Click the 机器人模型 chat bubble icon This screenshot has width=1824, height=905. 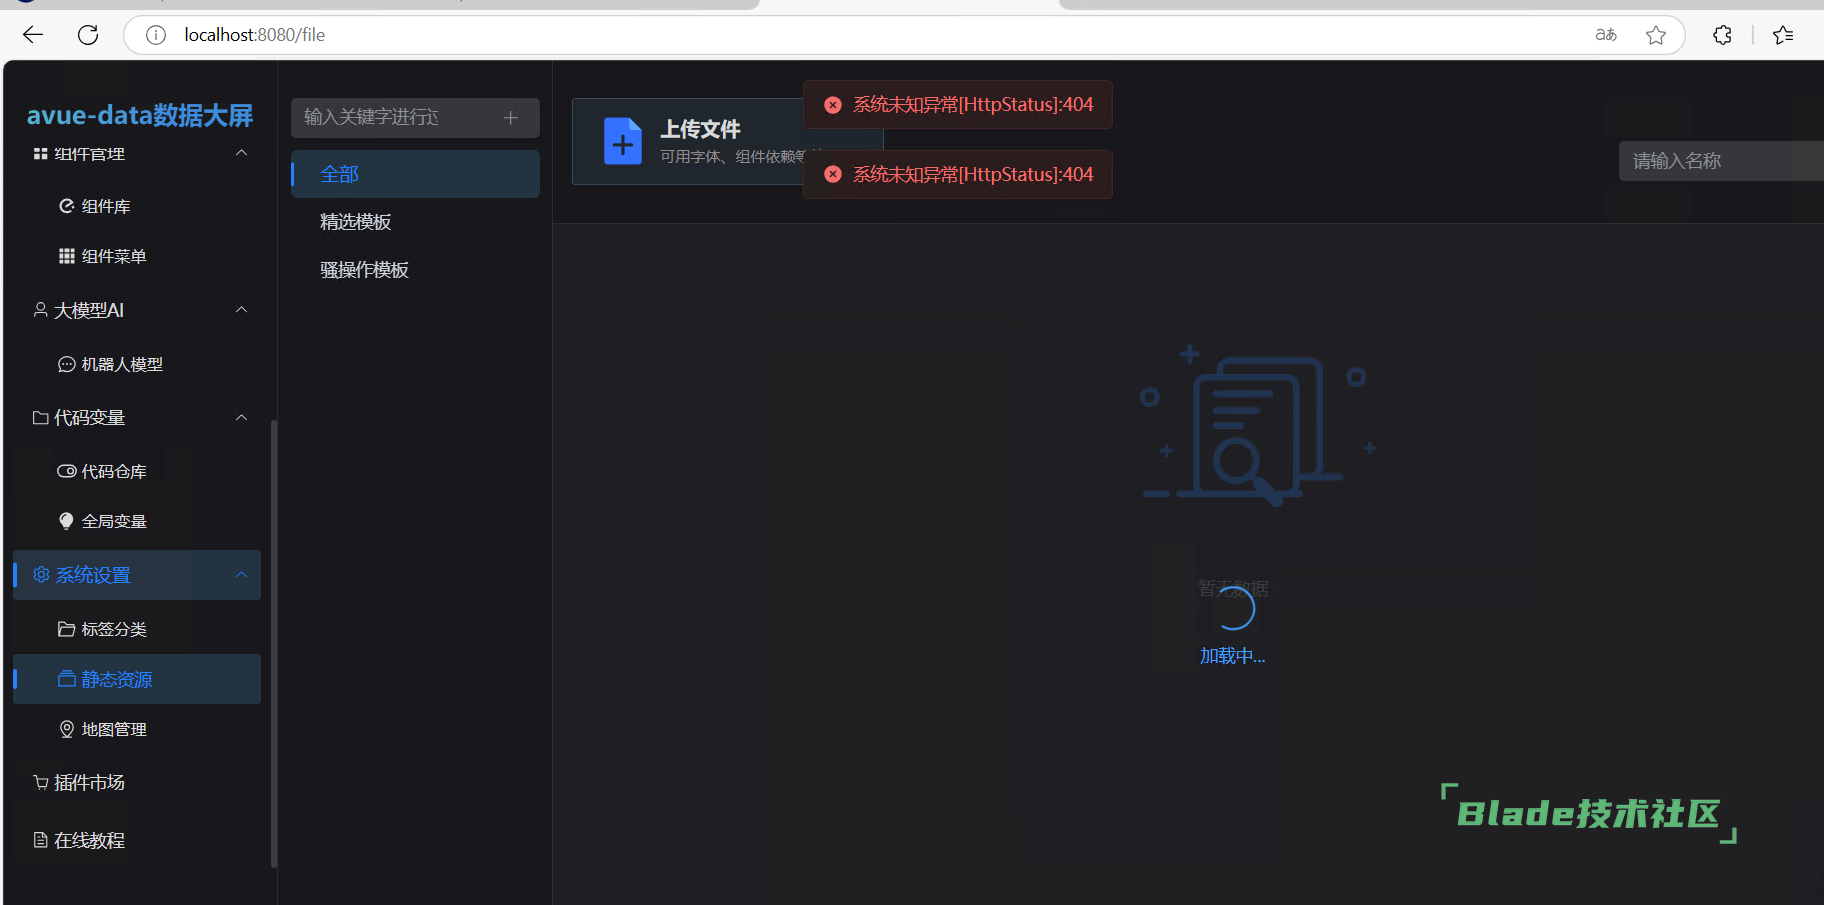66,364
